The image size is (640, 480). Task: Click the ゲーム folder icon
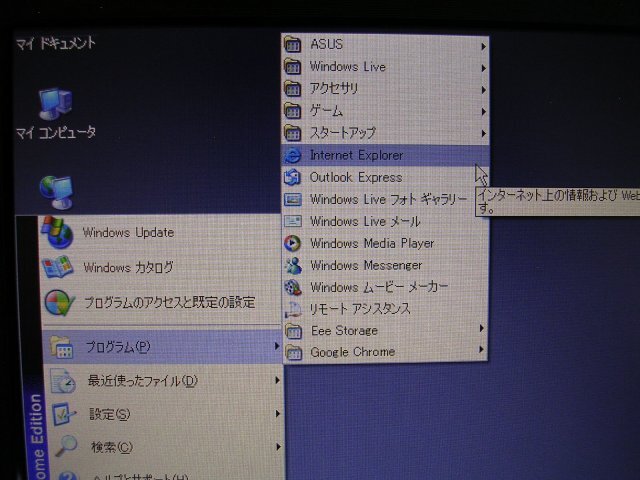[x=293, y=111]
